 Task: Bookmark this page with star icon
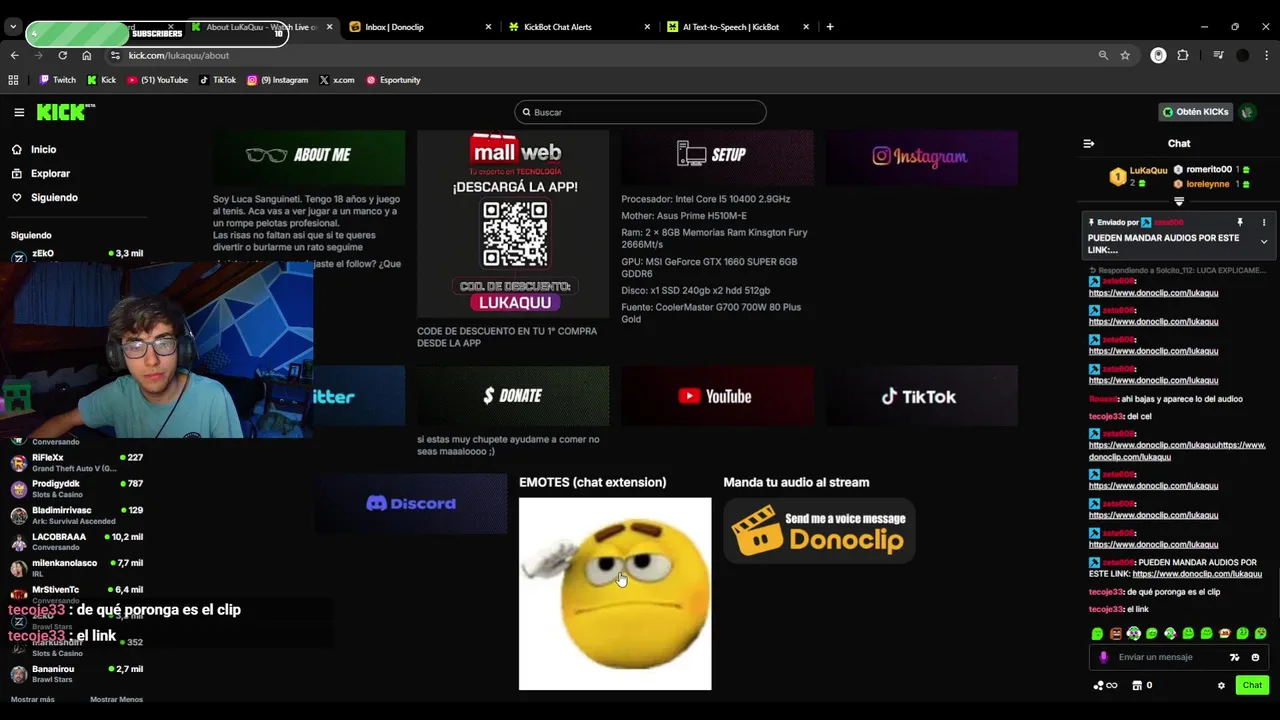point(1125,55)
